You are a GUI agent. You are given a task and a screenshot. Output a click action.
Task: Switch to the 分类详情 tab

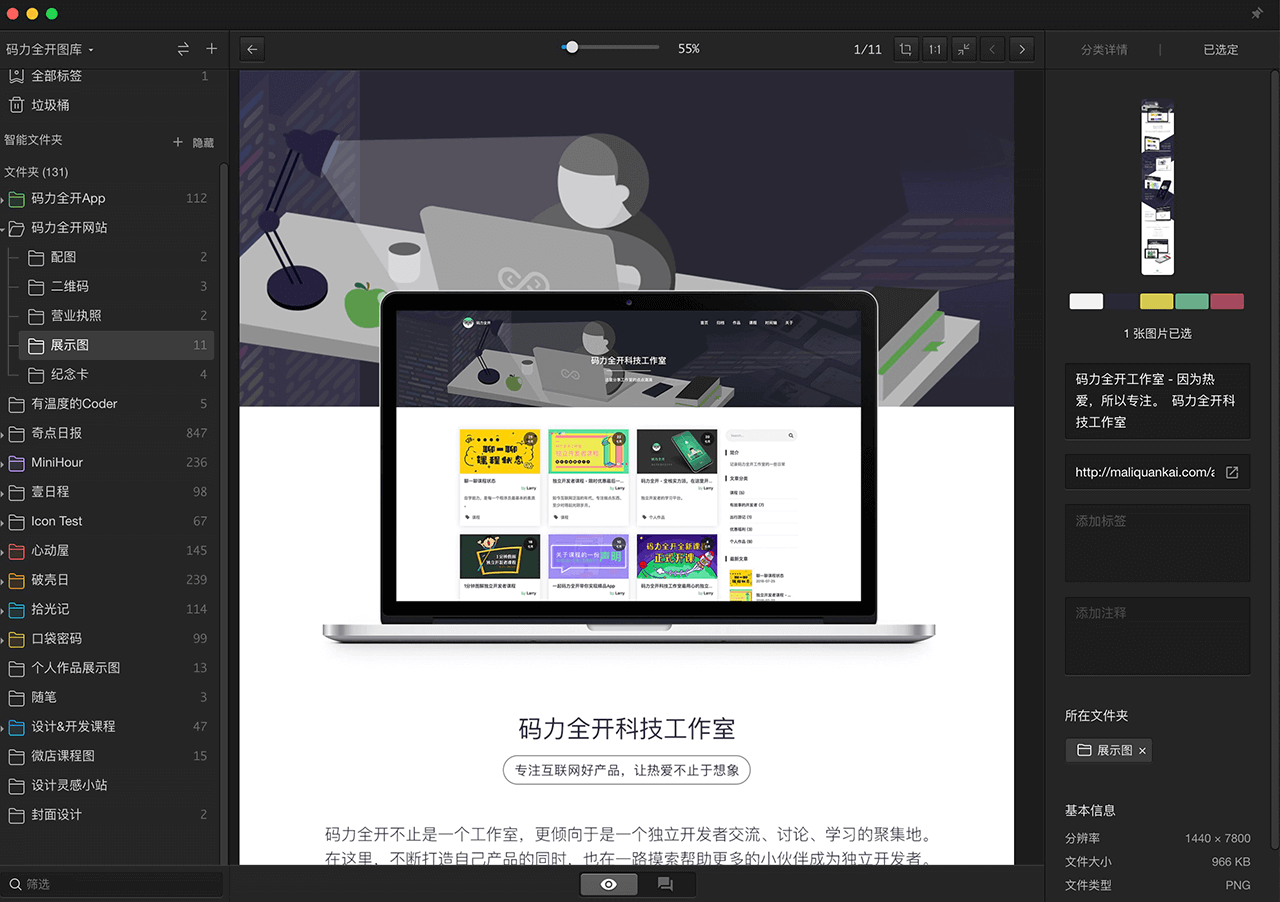1104,49
